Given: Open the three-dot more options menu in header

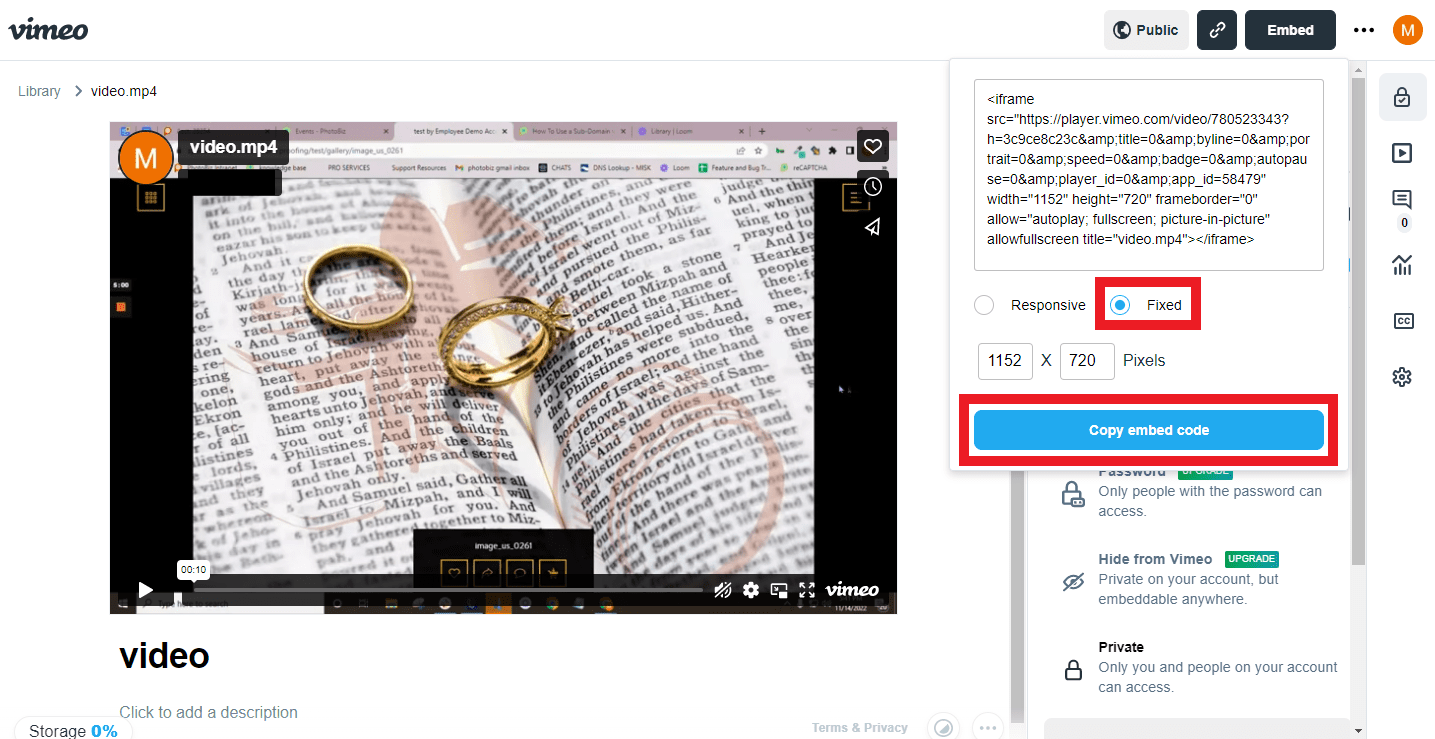Looking at the screenshot, I should pos(1364,30).
